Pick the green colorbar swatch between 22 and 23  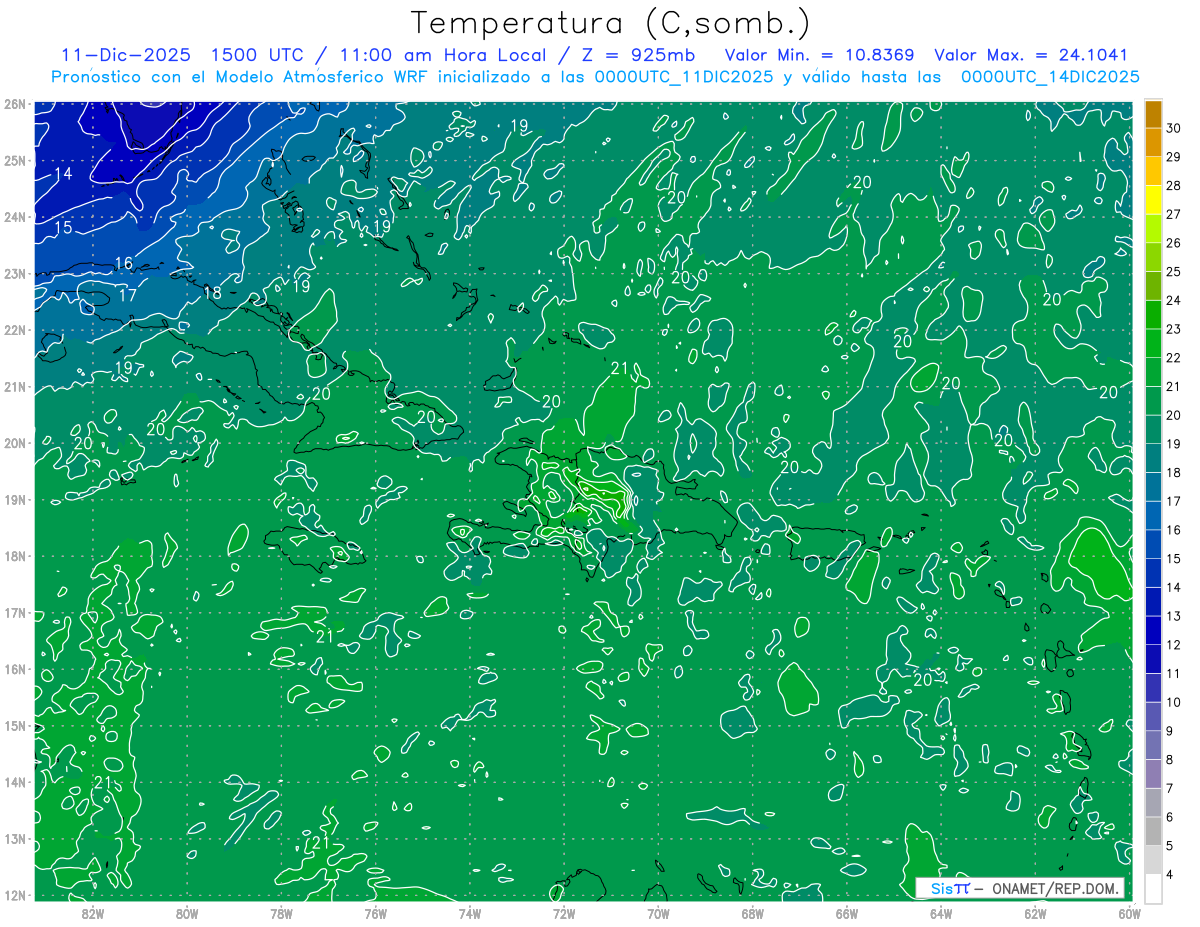[1154, 343]
